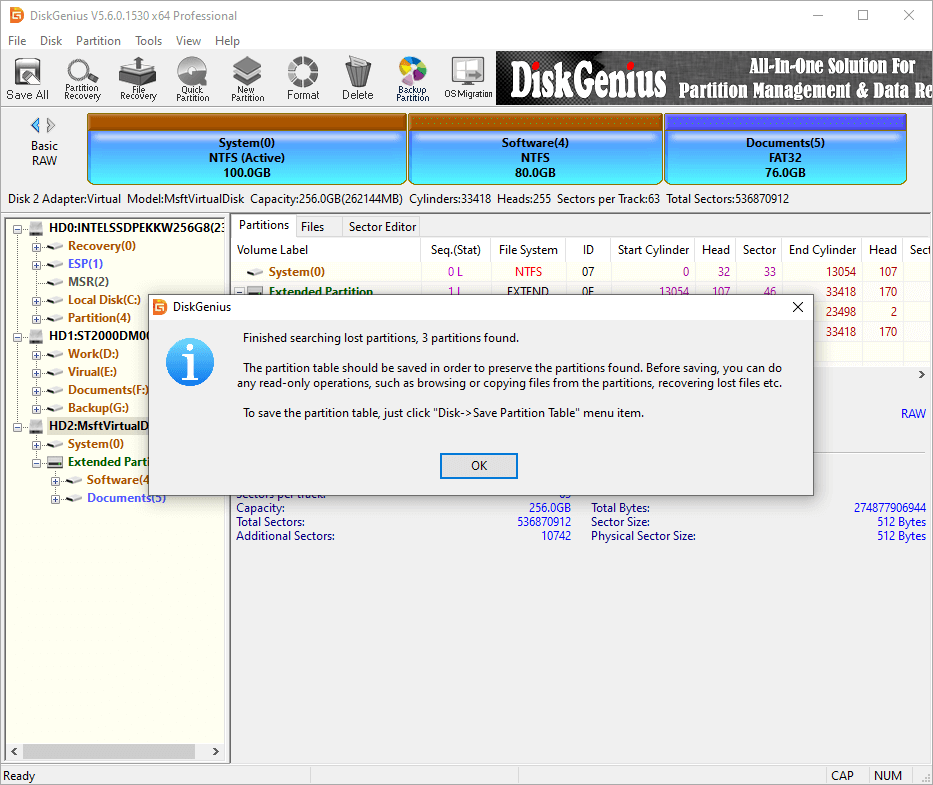Expand the ESP(1) partition node
Image resolution: width=933 pixels, height=785 pixels.
(36, 265)
